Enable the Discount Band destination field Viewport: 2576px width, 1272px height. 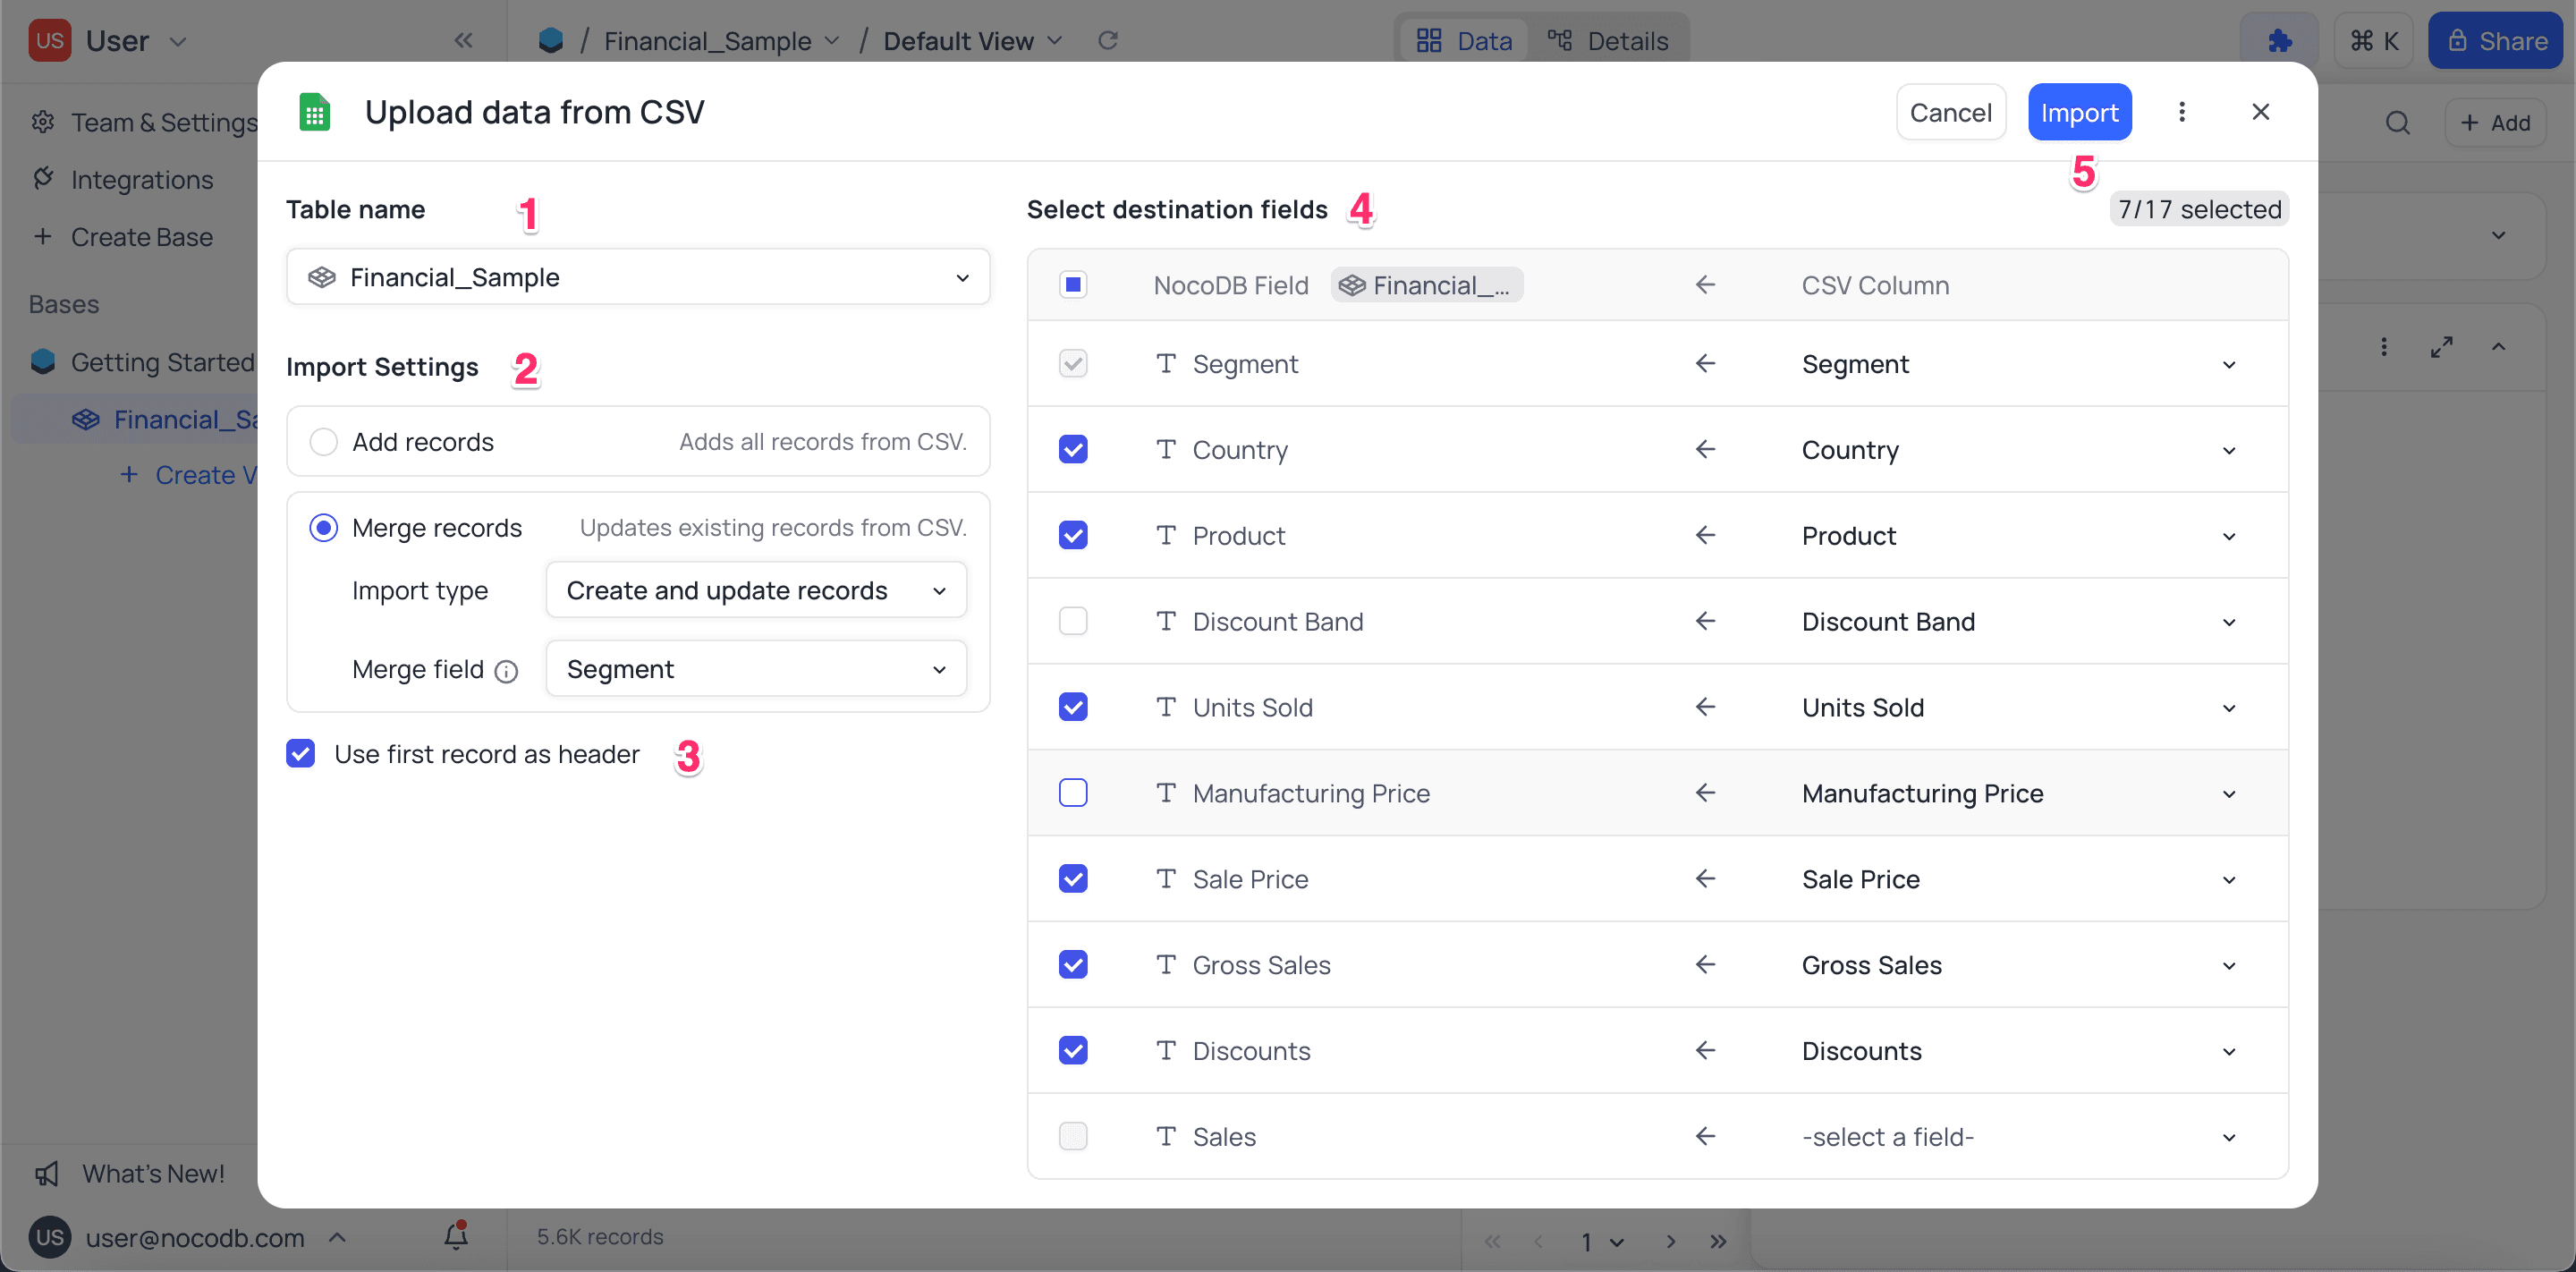coord(1073,620)
